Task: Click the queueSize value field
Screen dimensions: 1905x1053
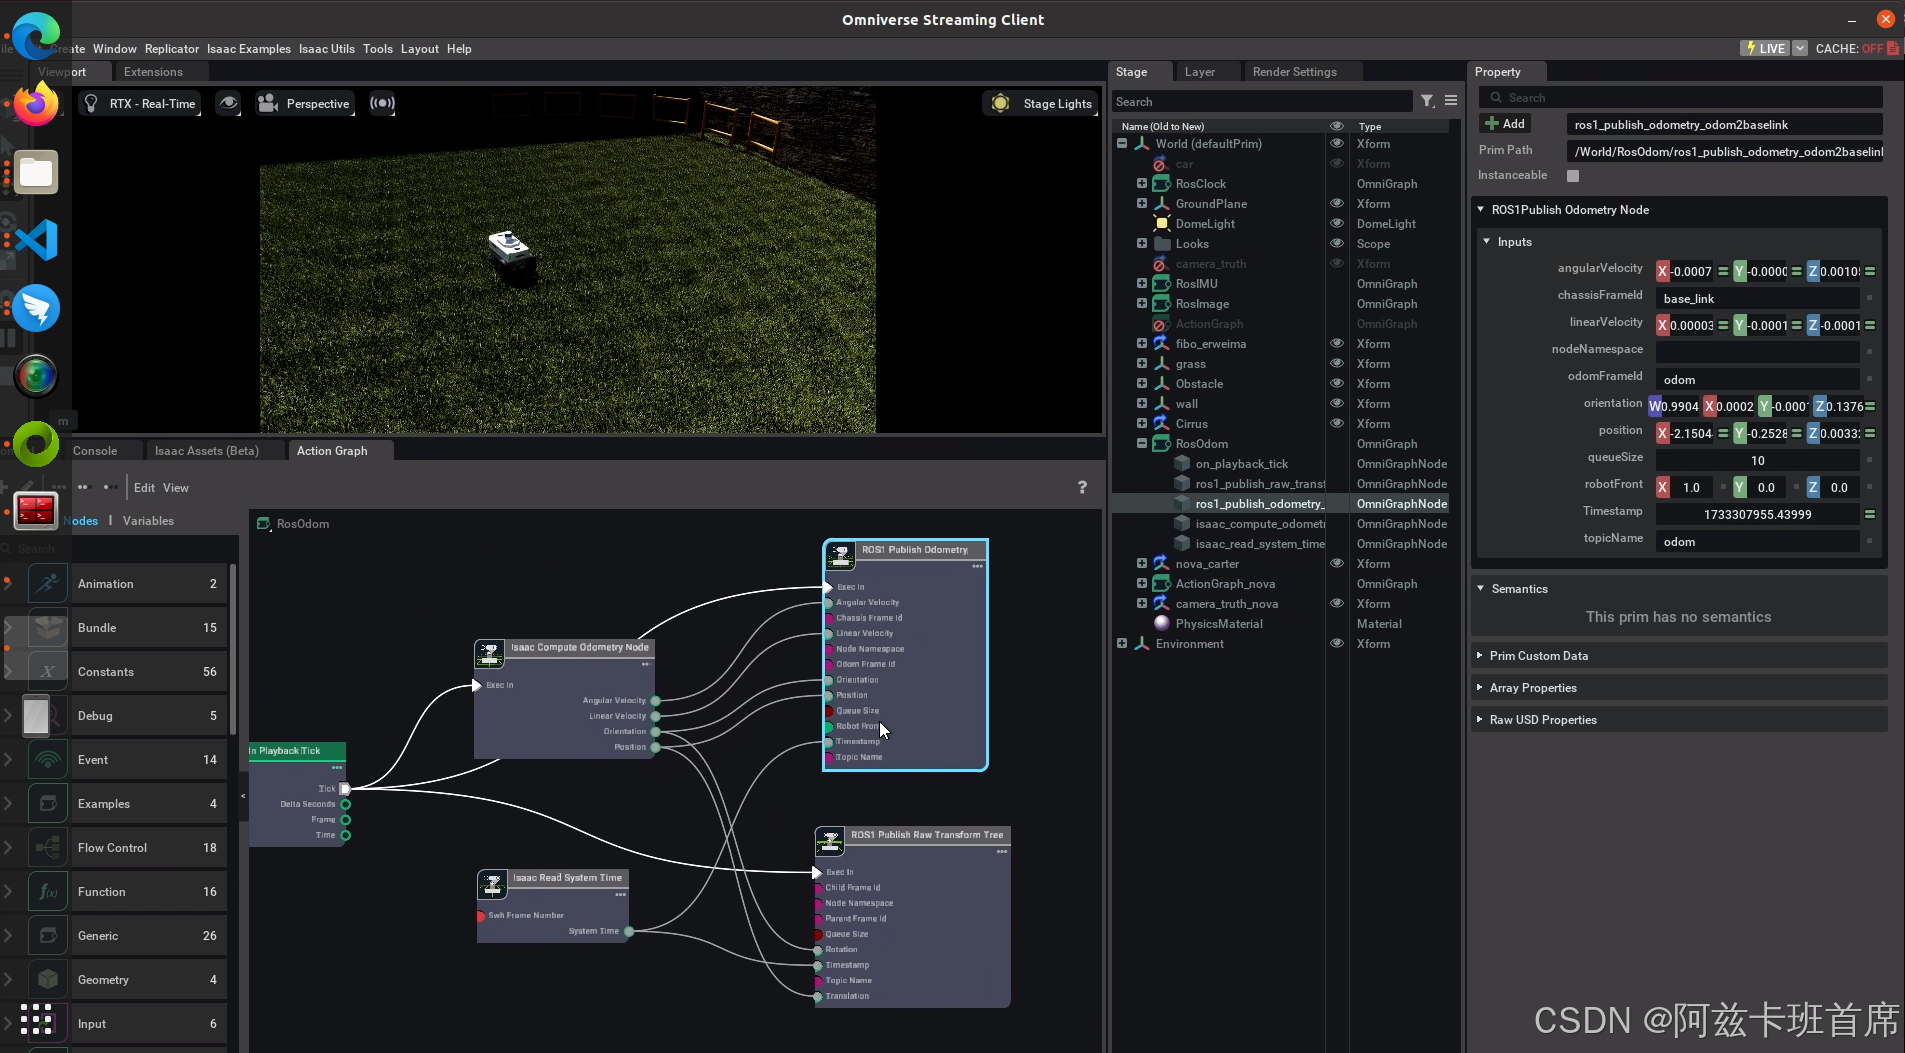Action: [1758, 460]
